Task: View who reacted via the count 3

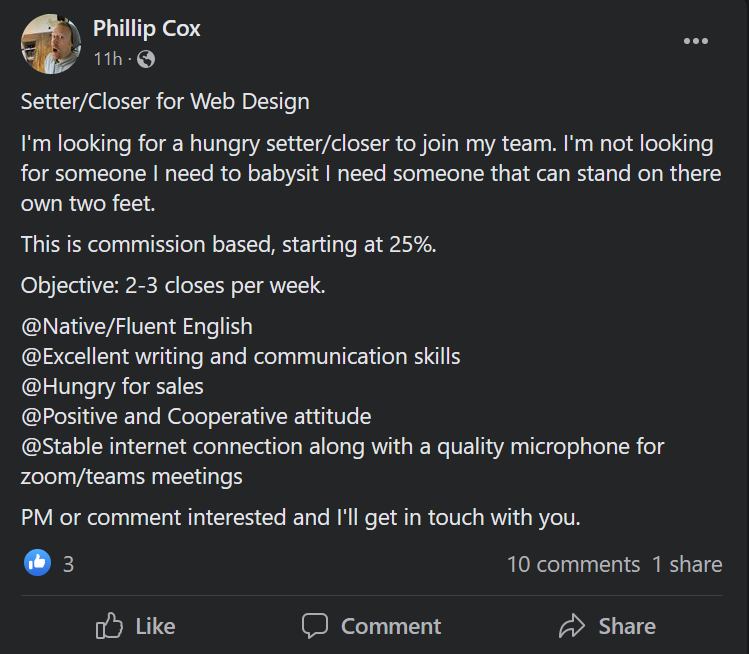Action: coord(68,564)
